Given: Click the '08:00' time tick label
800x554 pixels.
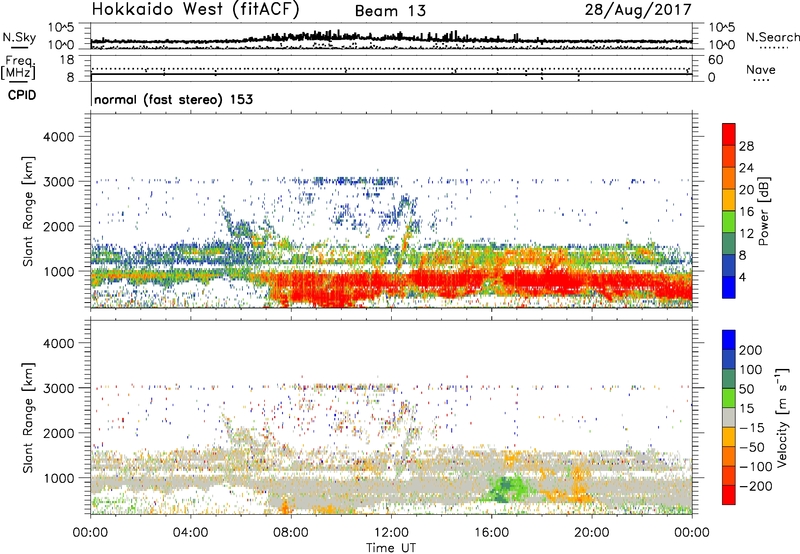Looking at the screenshot, I should click(x=290, y=532).
